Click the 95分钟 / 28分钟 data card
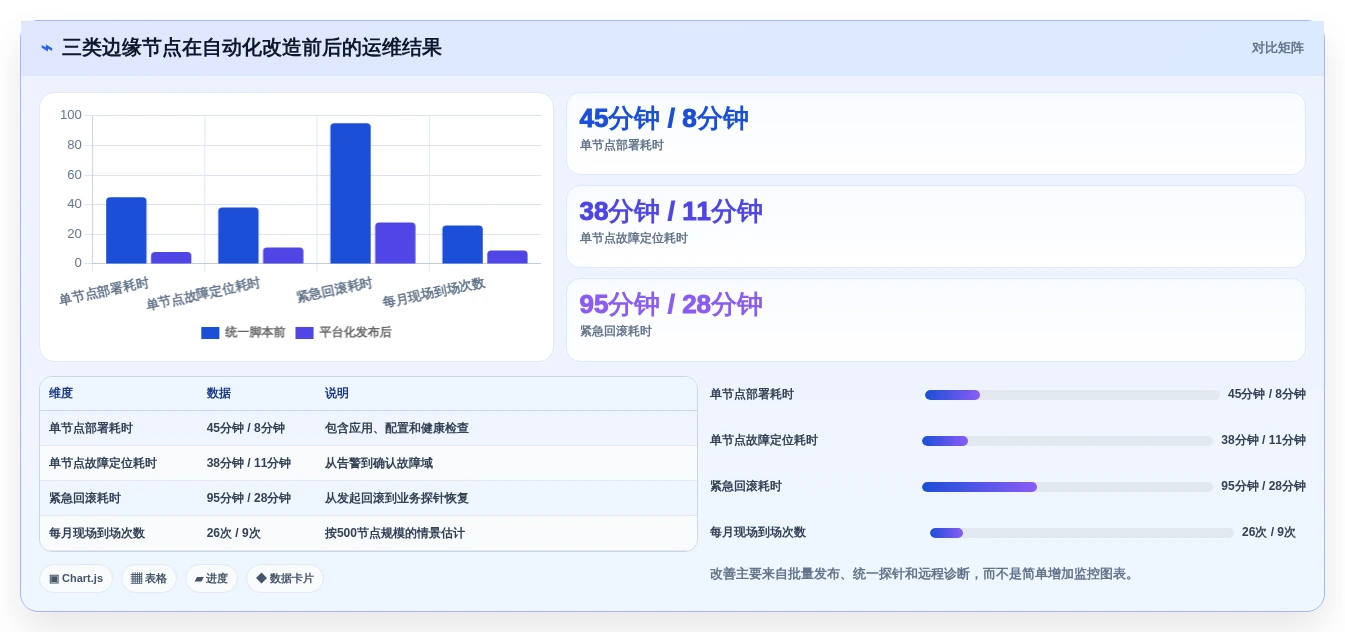Viewport: 1345px width, 632px height. point(935,320)
